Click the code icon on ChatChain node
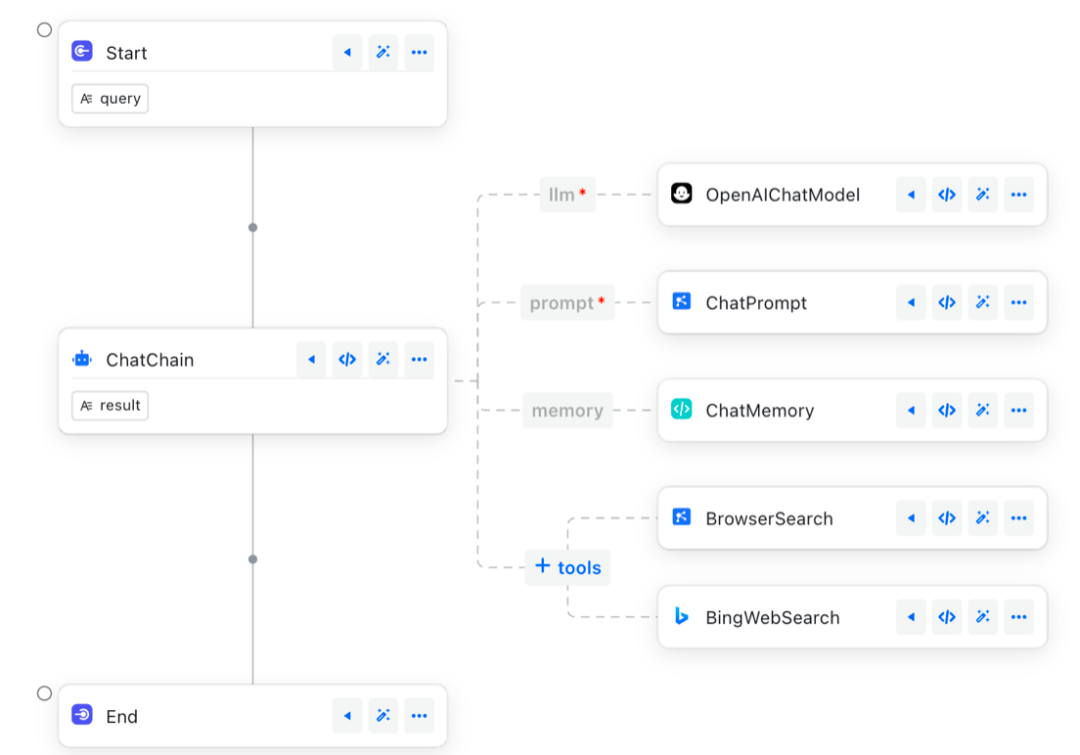 (347, 360)
